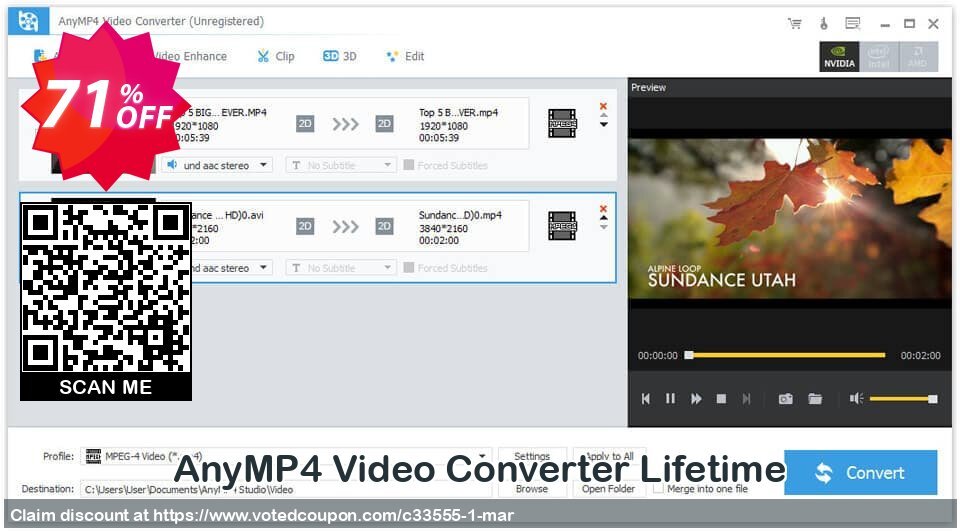Viewport: 960px width, 531px height.
Task: Click MPEG4 format icon for Top 5 B...VER.mp4
Action: click(562, 123)
